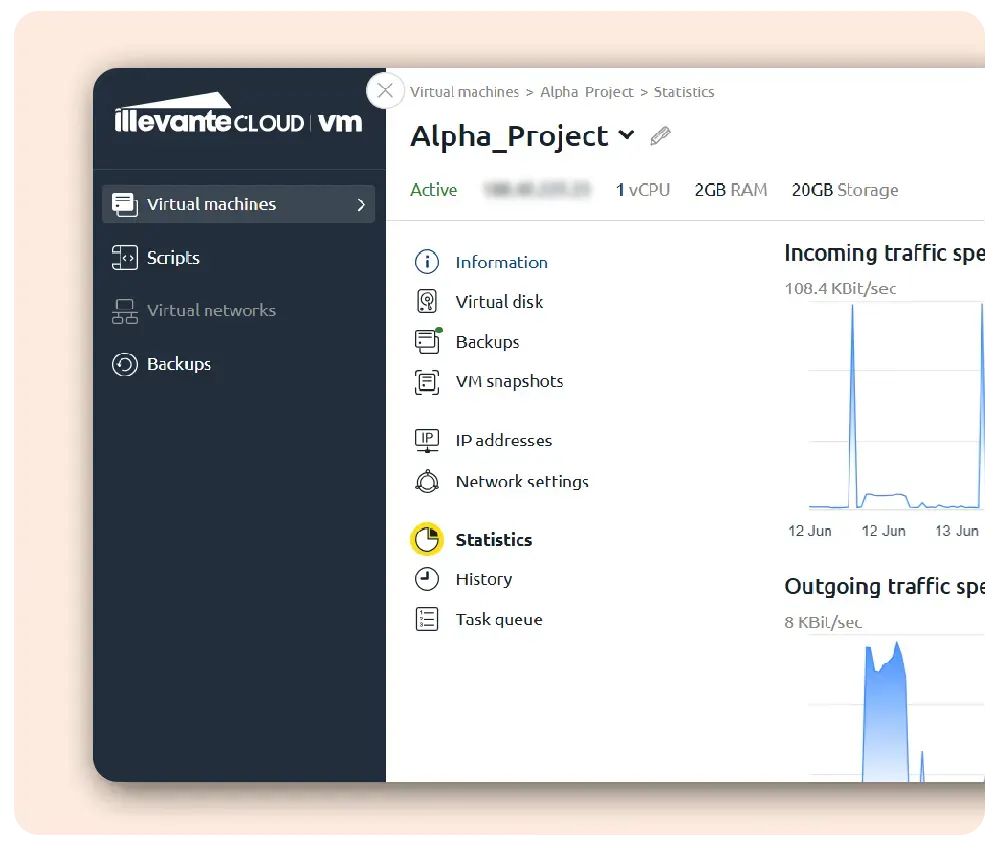Open the Task queue section

(x=499, y=620)
